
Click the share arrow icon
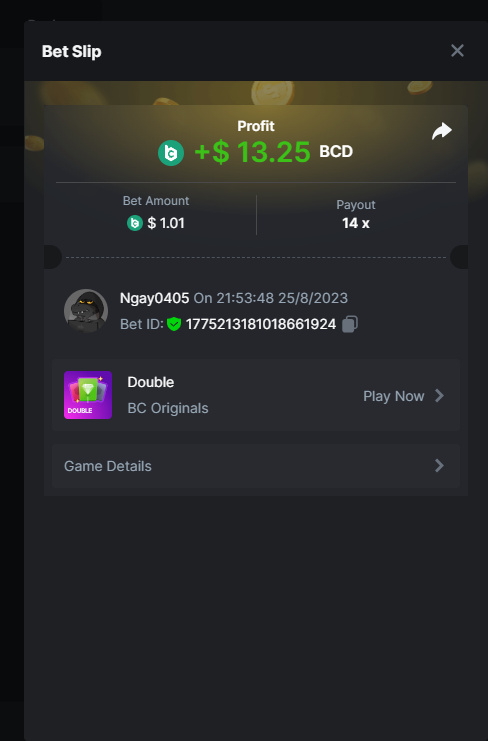[442, 131]
